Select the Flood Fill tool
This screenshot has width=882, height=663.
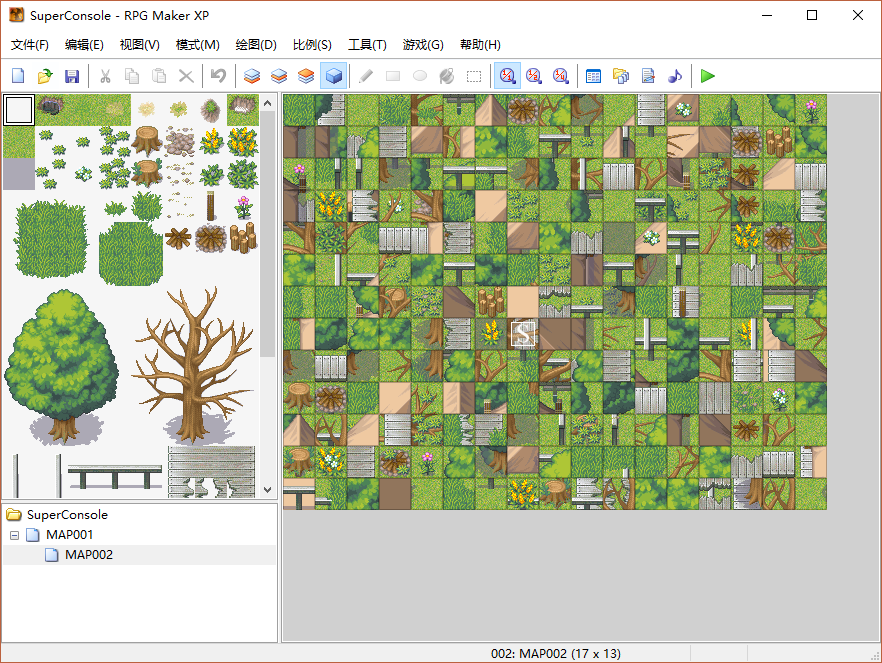click(x=447, y=76)
